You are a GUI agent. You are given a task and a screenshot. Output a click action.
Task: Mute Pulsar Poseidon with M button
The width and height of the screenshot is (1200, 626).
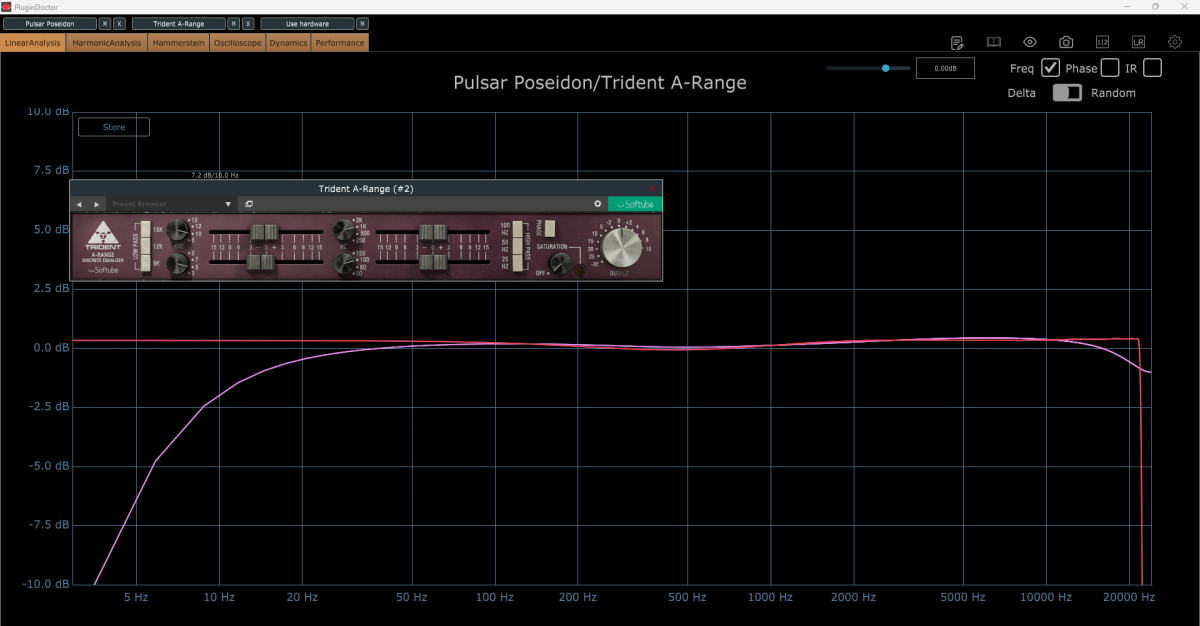pos(106,23)
